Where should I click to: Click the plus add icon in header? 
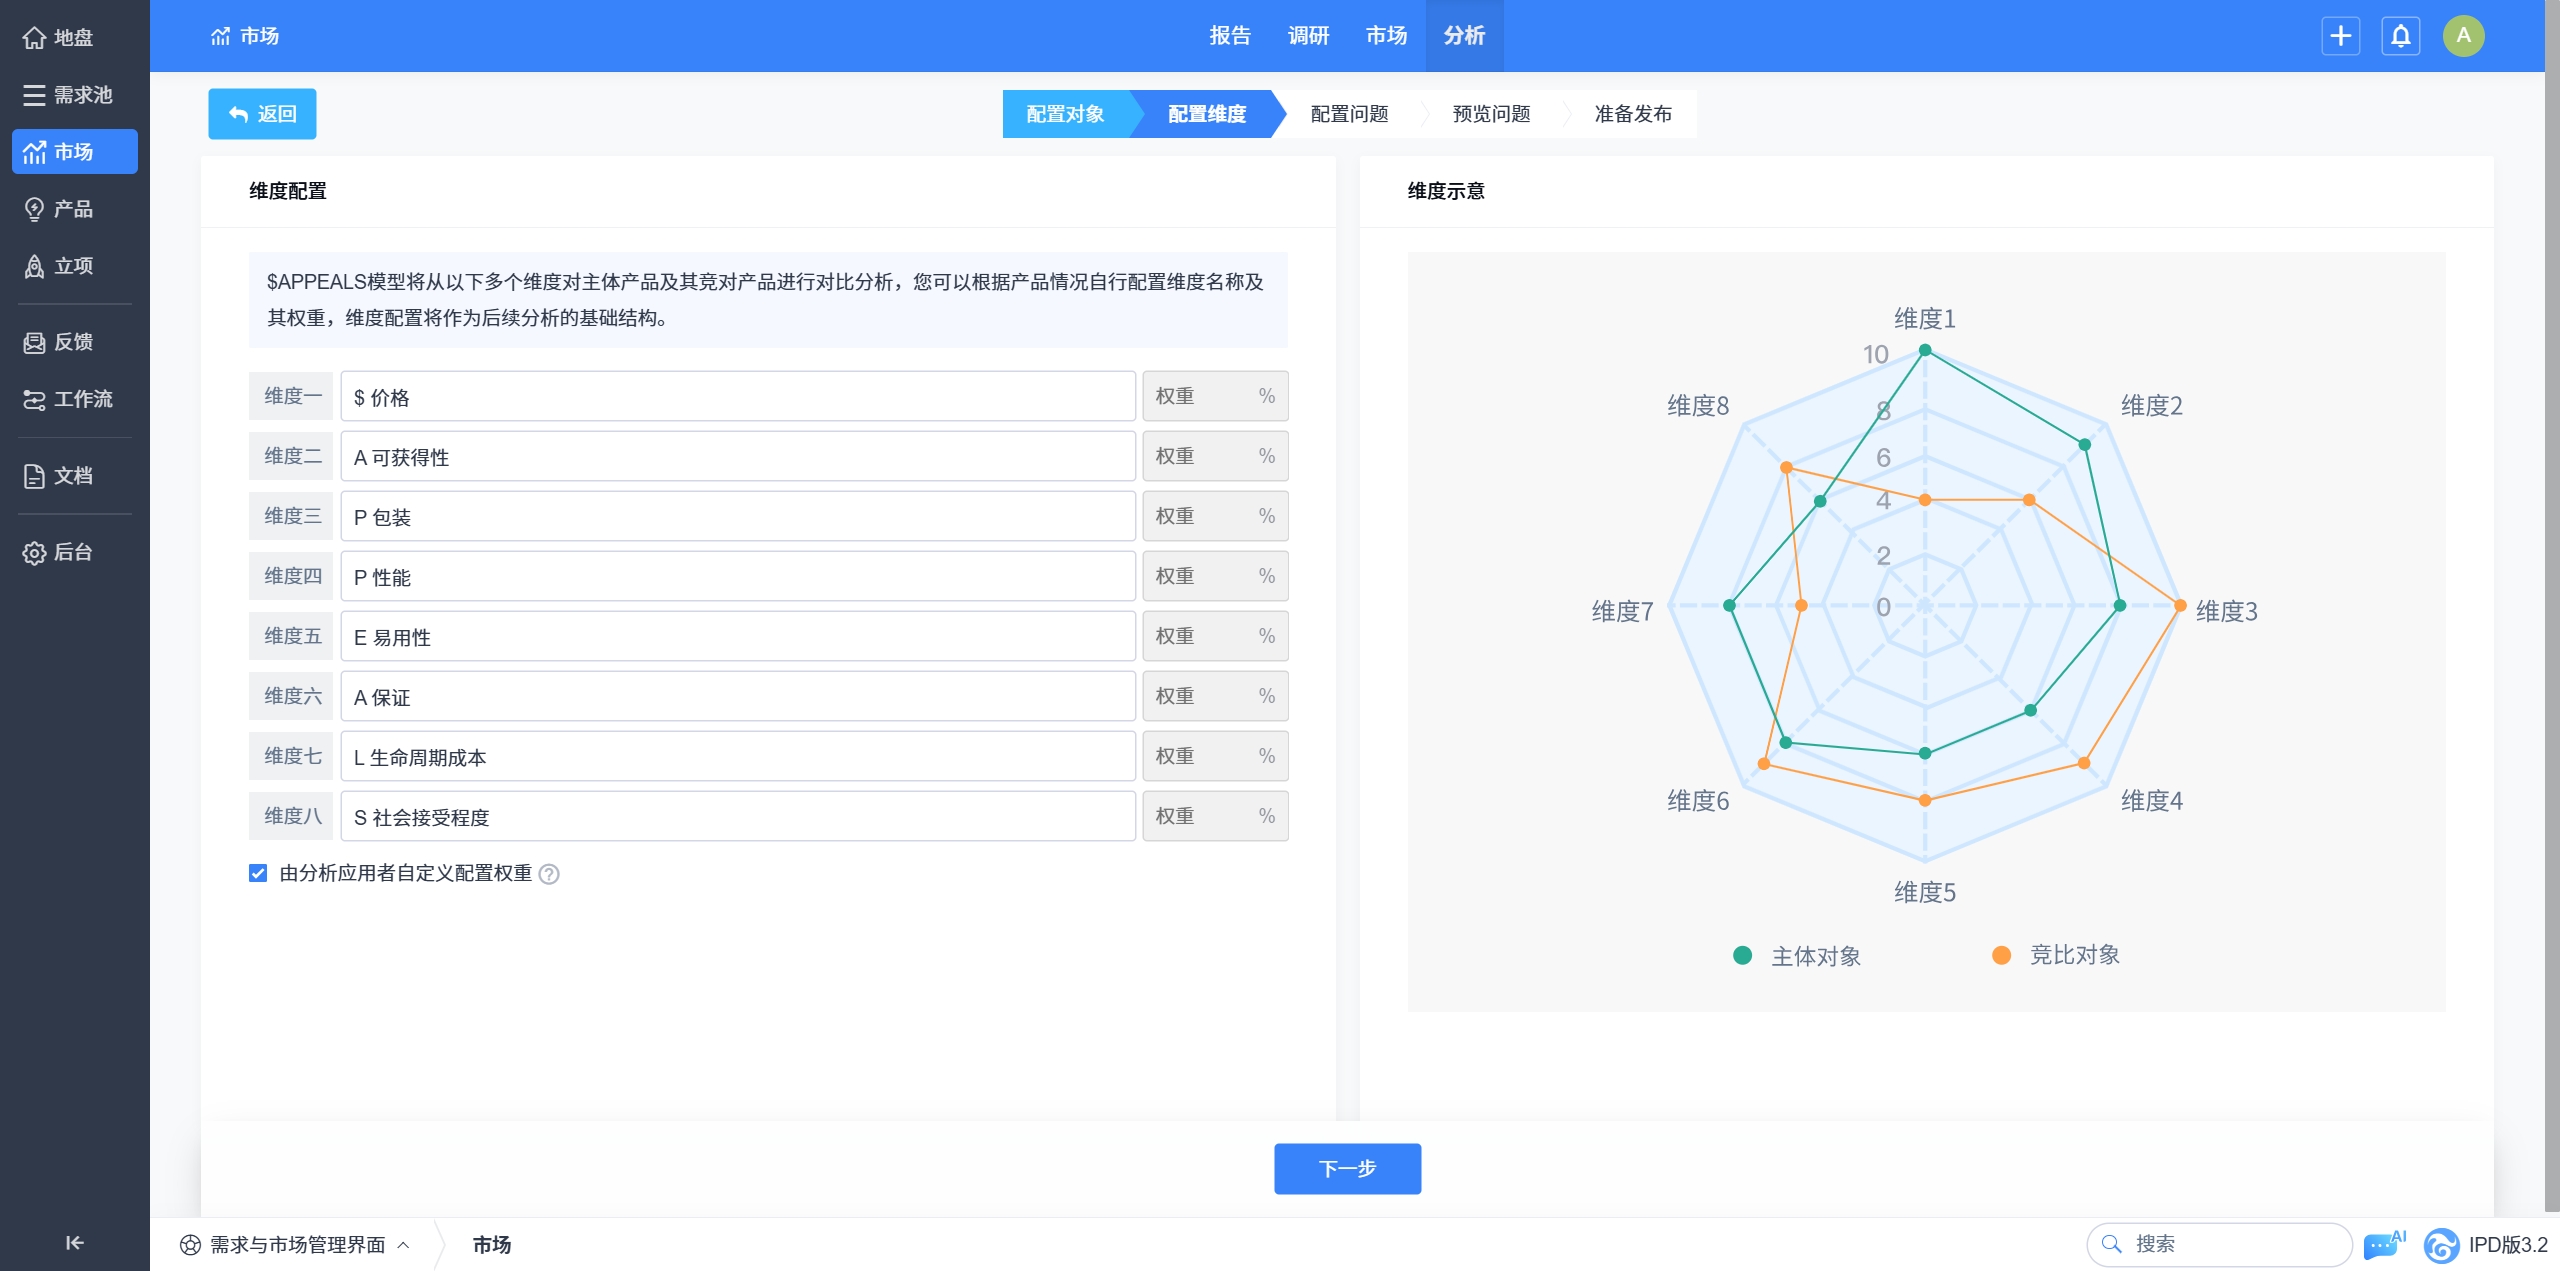[2340, 36]
